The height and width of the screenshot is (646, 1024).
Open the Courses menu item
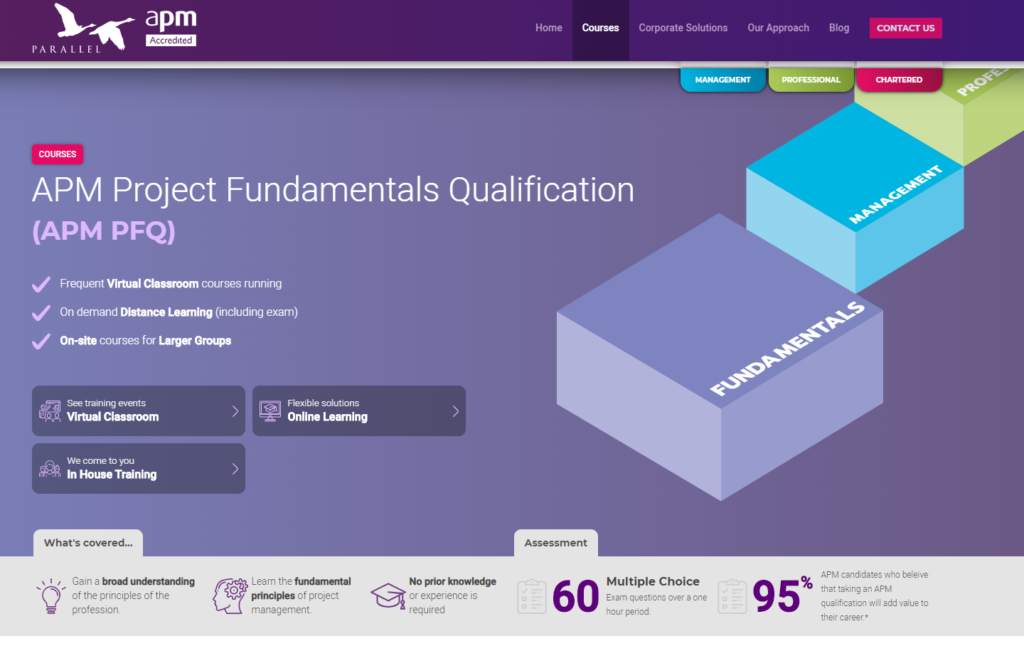pos(600,28)
